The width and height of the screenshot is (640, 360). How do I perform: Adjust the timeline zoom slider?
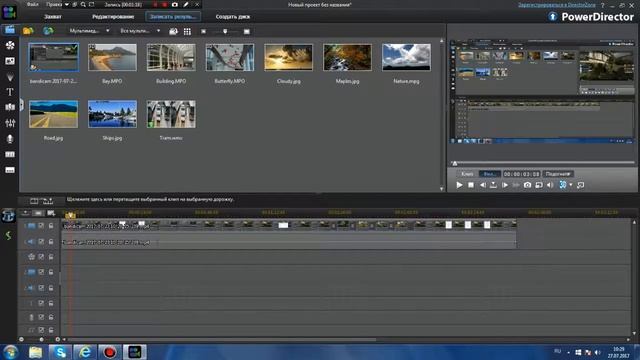pyautogui.click(x=41, y=339)
